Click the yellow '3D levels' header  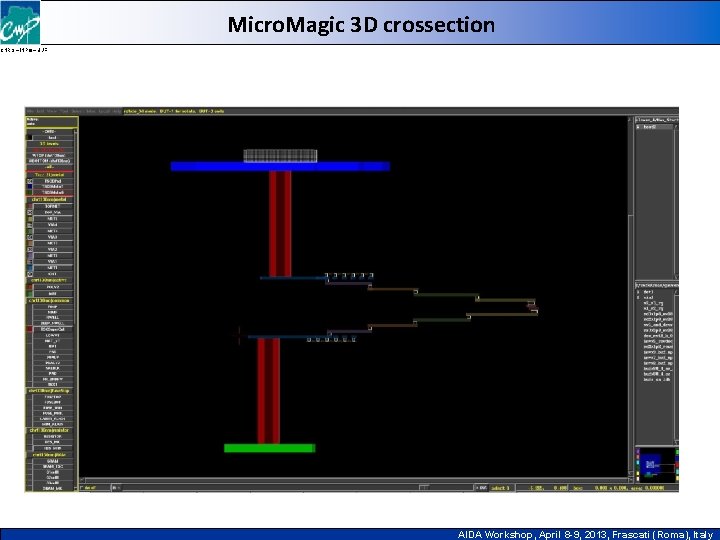50,144
